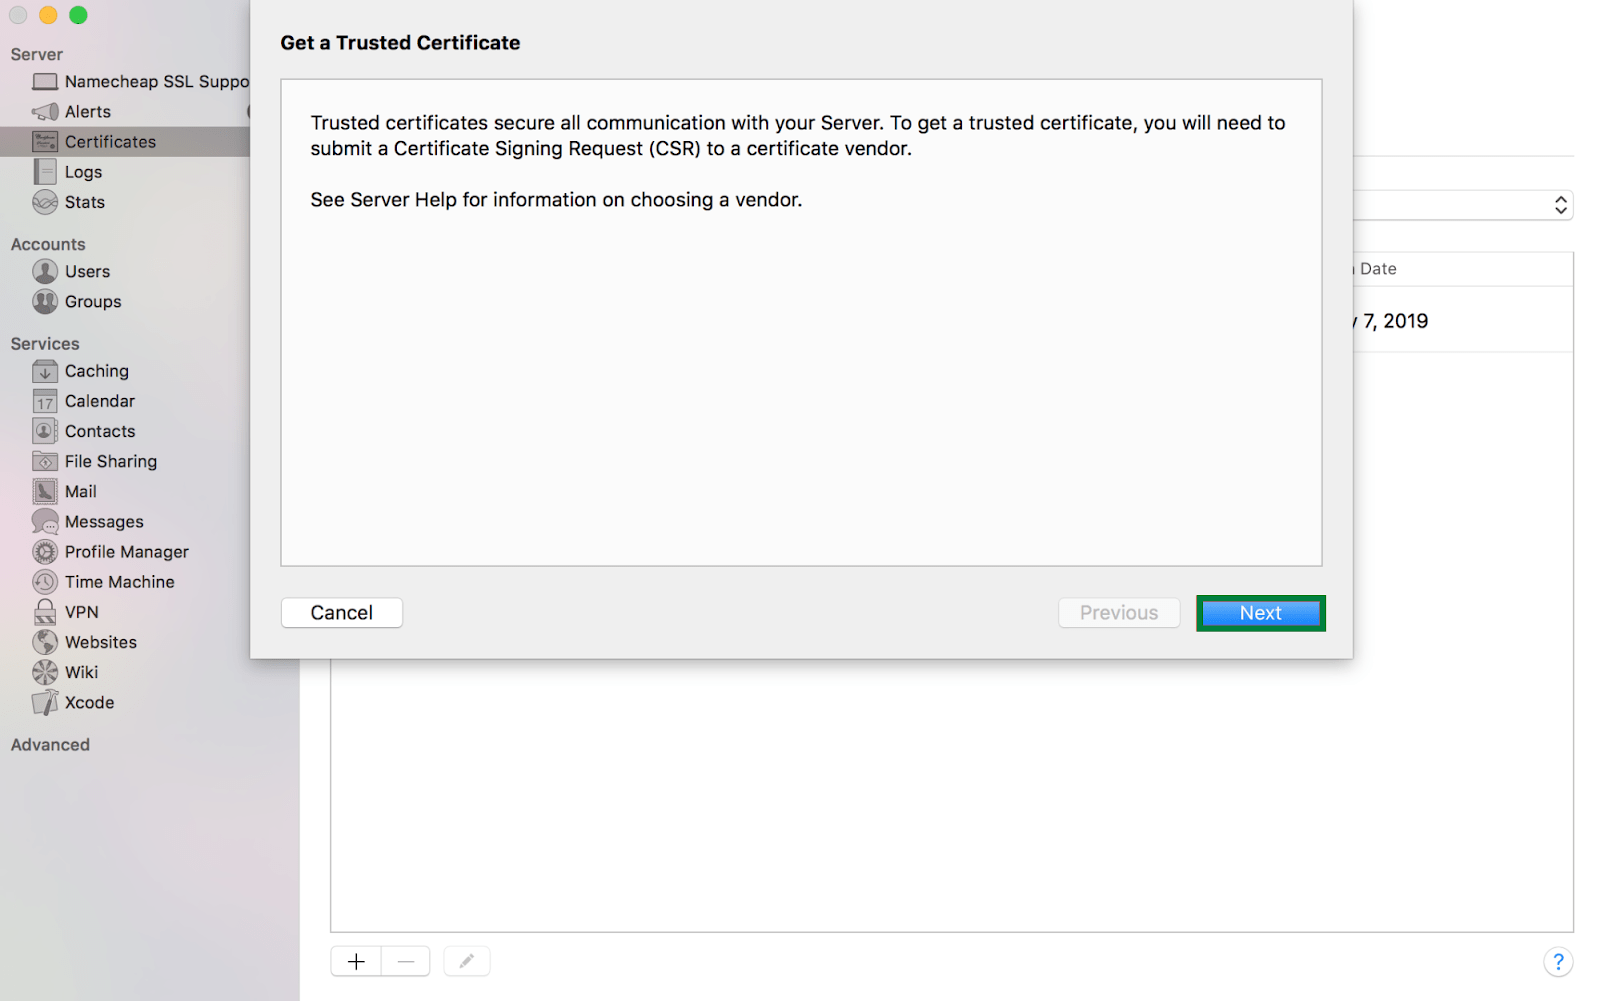Open the Caching service settings
1600x1001 pixels.
coord(96,371)
